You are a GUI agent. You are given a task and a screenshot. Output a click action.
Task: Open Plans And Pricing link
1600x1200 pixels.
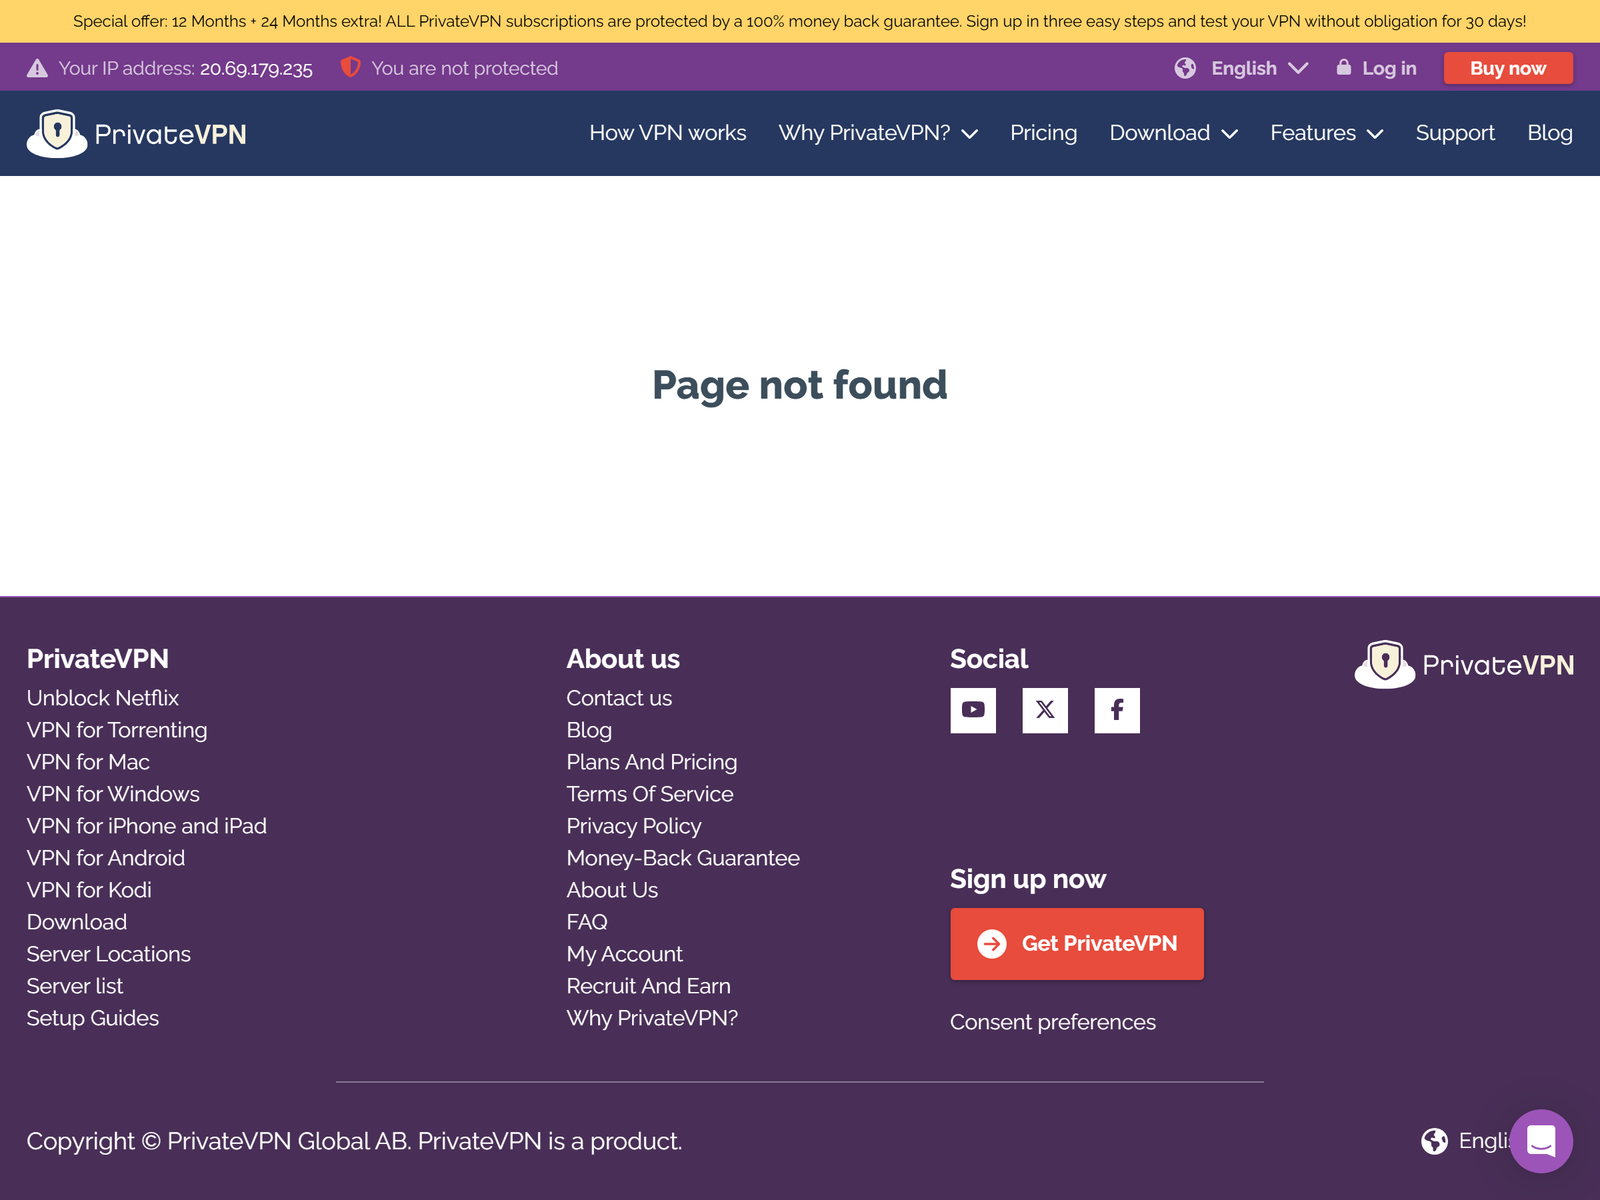click(x=652, y=762)
